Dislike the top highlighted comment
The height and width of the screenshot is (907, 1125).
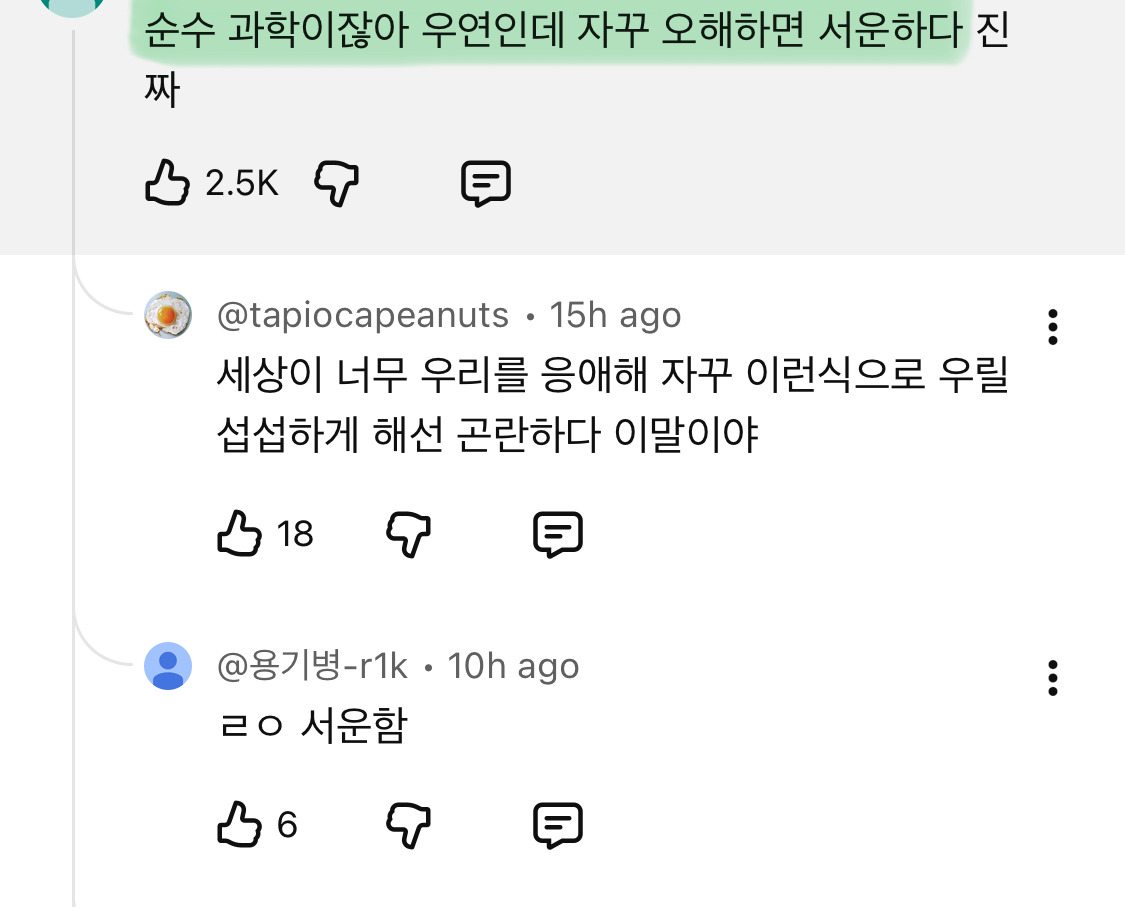click(x=336, y=183)
